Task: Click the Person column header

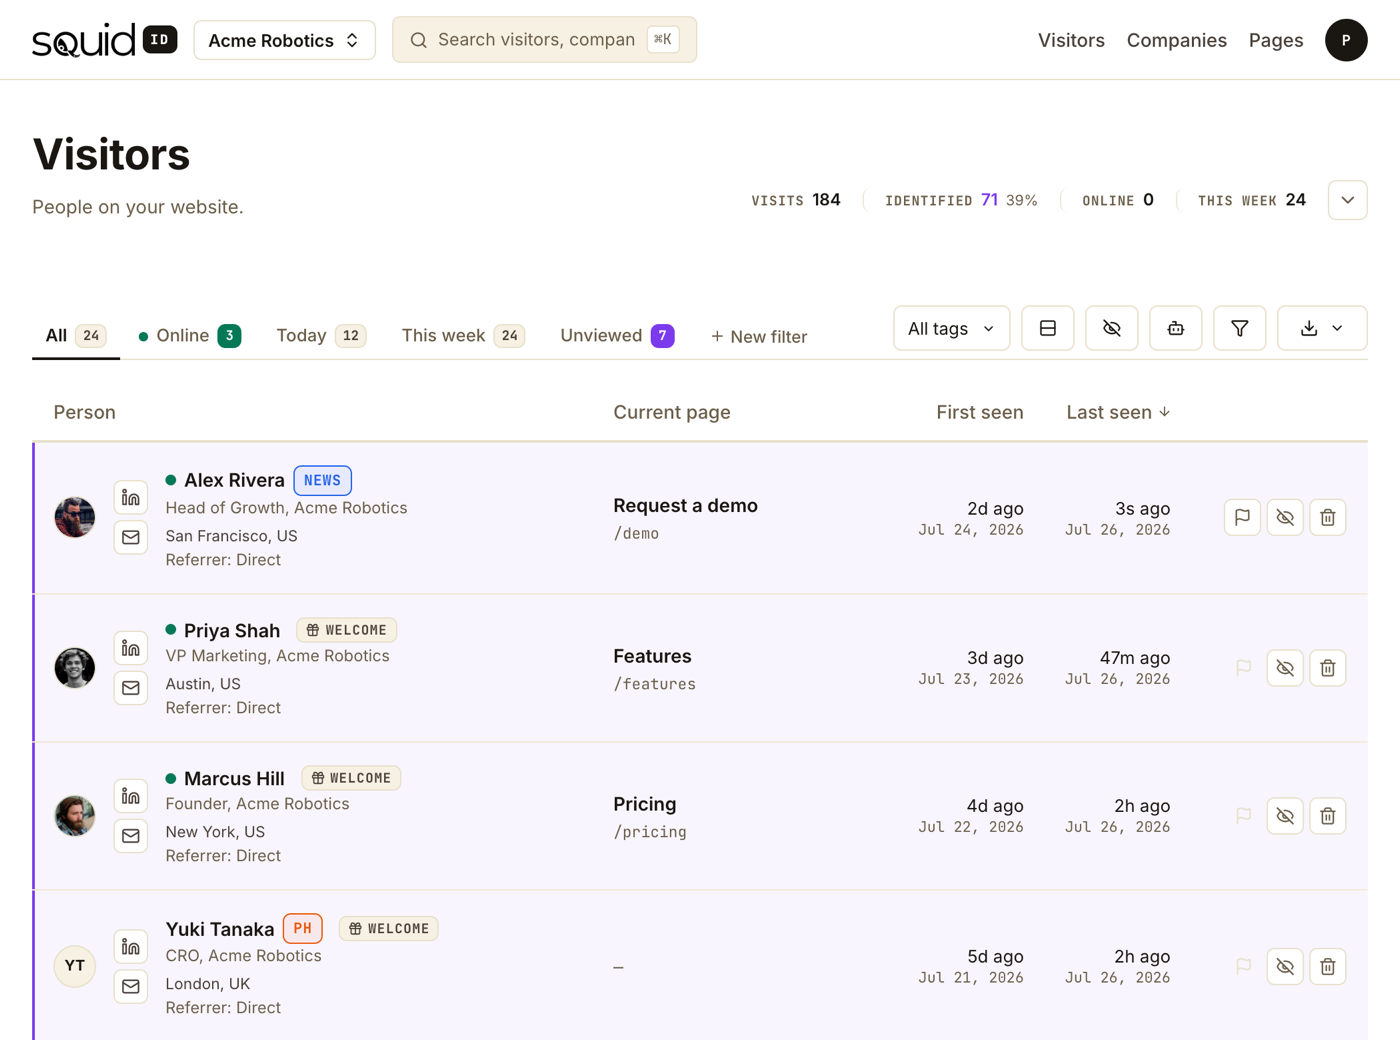Action: coord(84,412)
